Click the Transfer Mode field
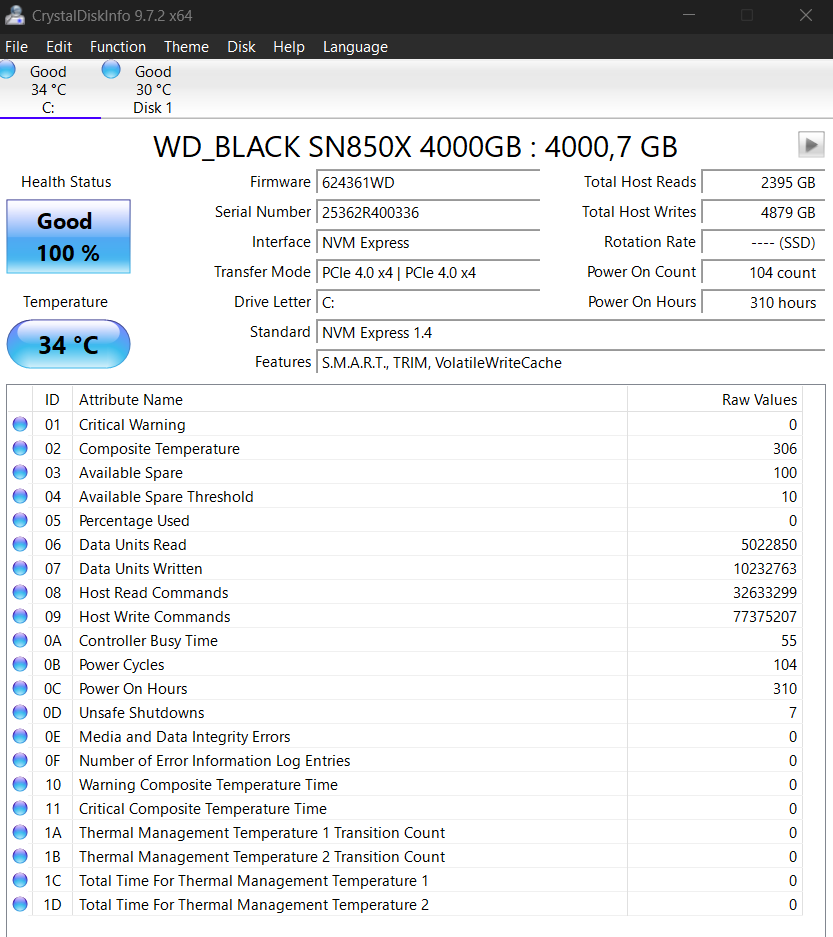833x937 pixels. (x=428, y=272)
